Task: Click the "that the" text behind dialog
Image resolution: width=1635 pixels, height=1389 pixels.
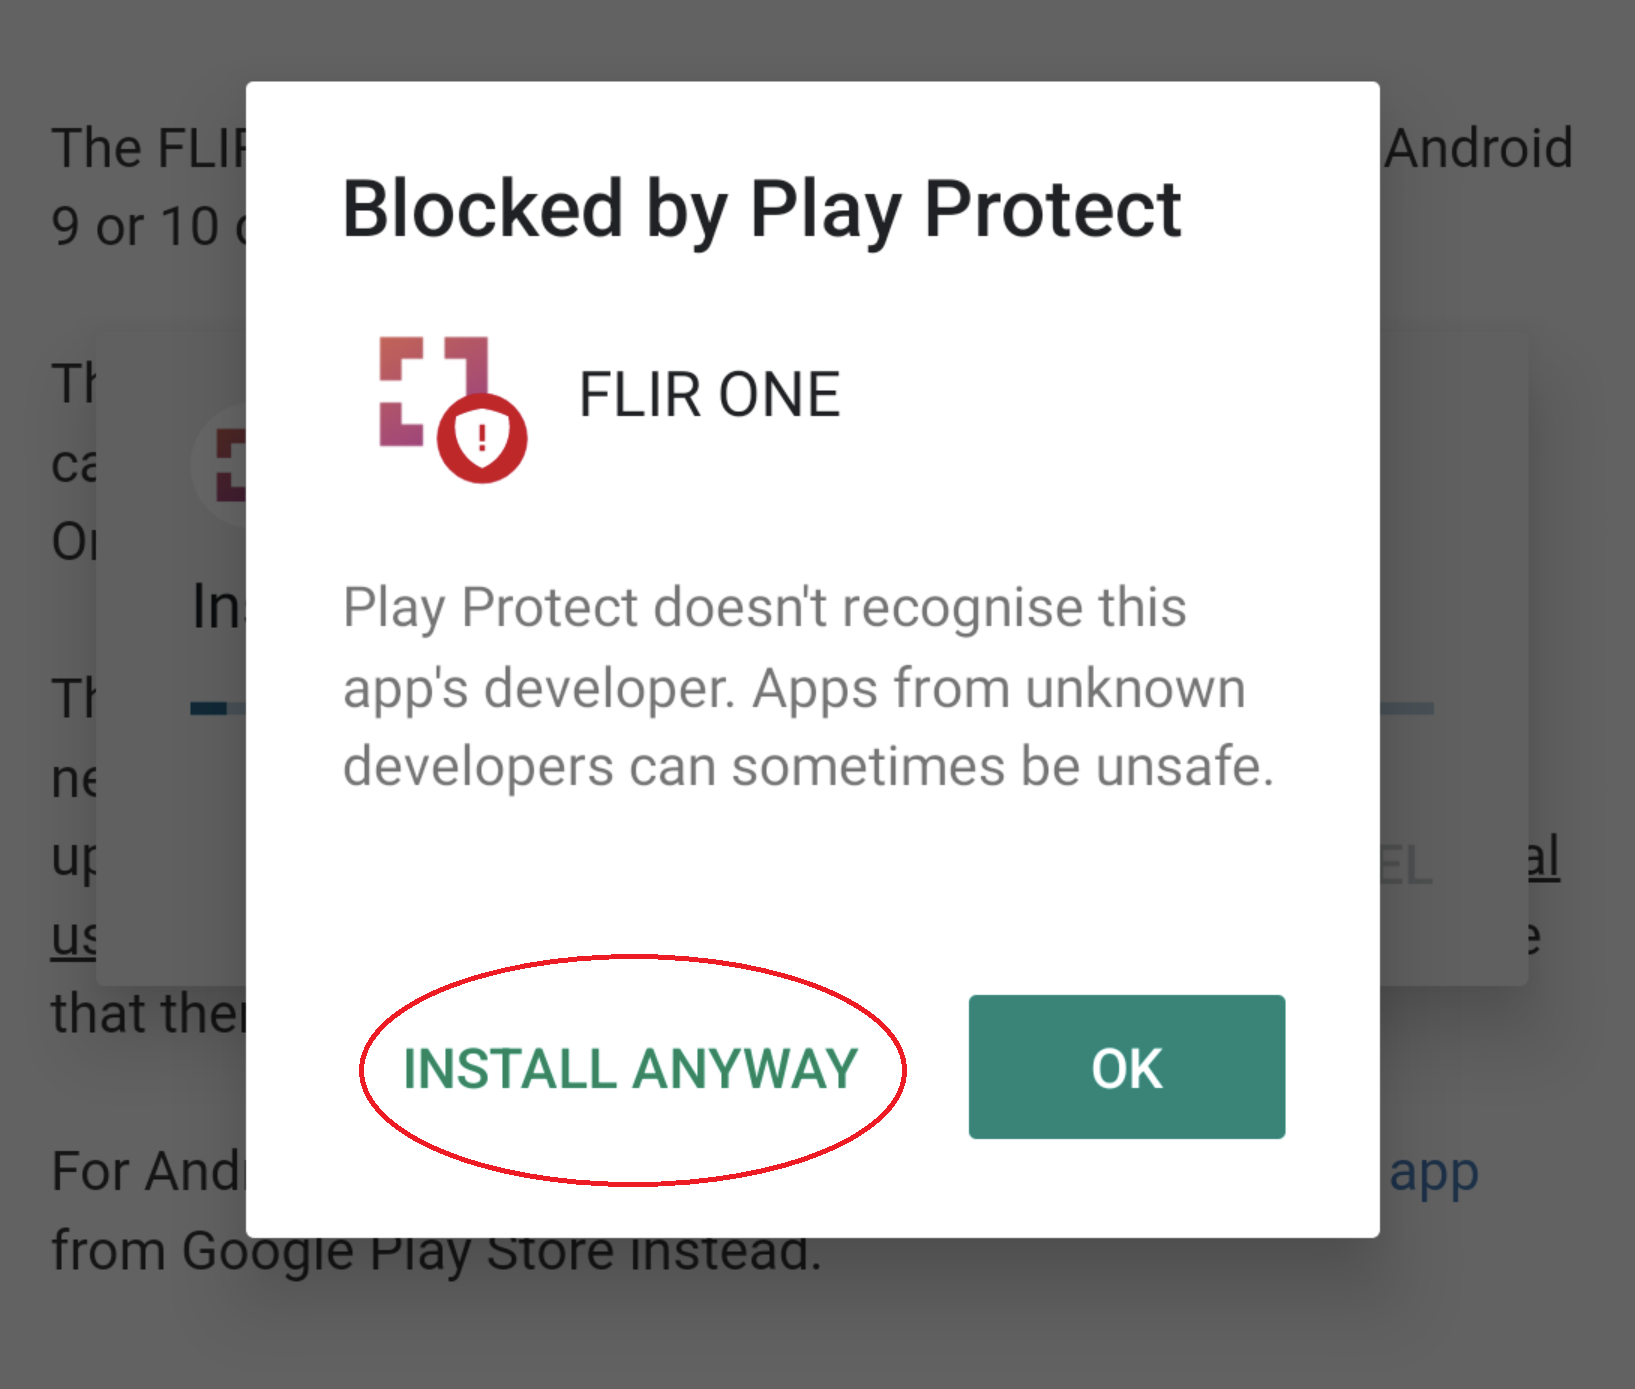Action: tap(148, 1013)
